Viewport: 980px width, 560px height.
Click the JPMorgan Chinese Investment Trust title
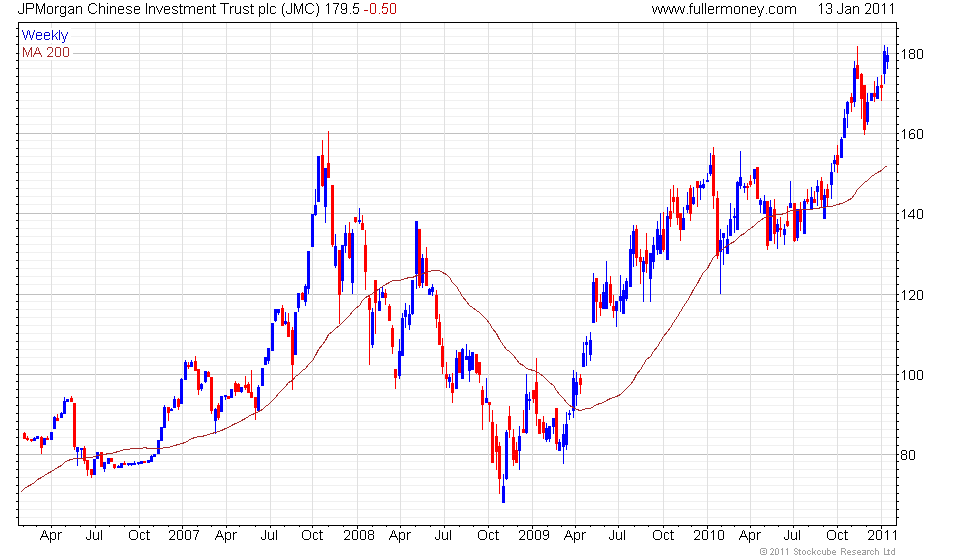point(169,9)
